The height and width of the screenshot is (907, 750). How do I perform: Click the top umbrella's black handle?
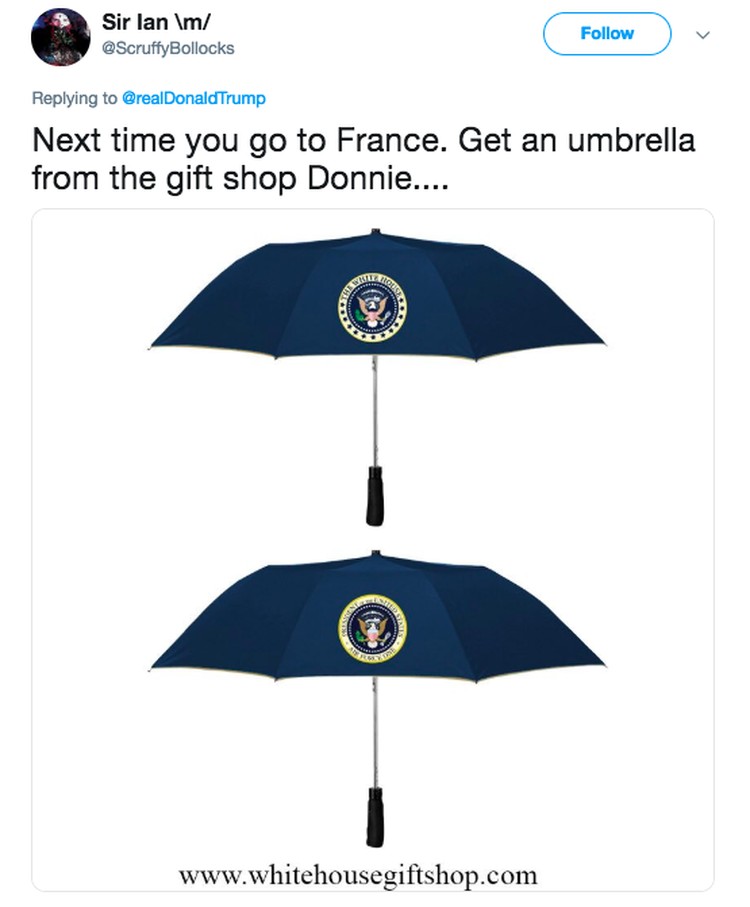(375, 495)
